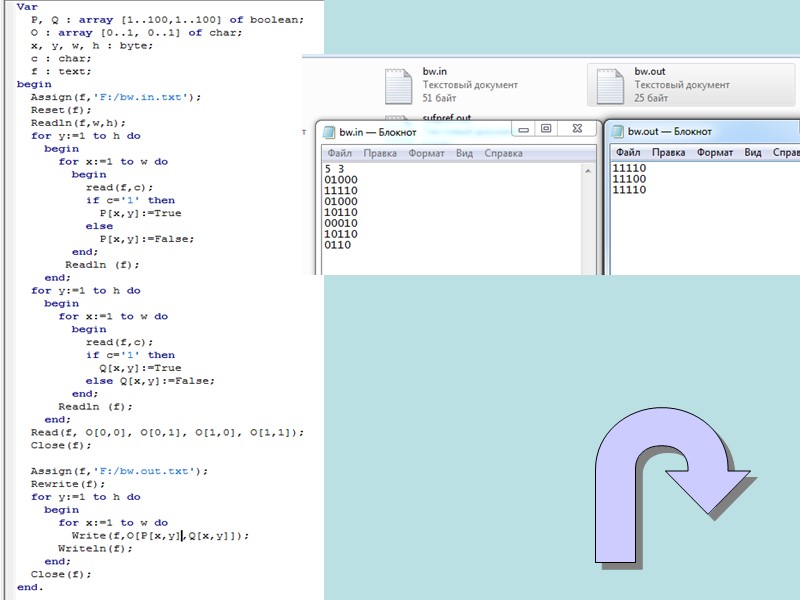Click the Notepad icon in bw.in title bar
This screenshot has height=600, width=800.
pos(330,132)
